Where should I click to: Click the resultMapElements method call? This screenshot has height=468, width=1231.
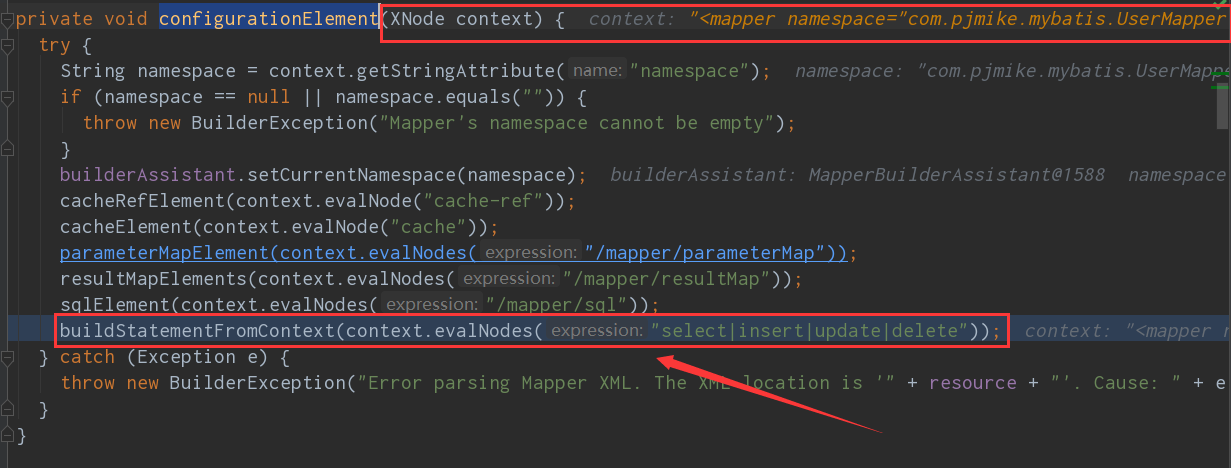pyautogui.click(x=153, y=279)
